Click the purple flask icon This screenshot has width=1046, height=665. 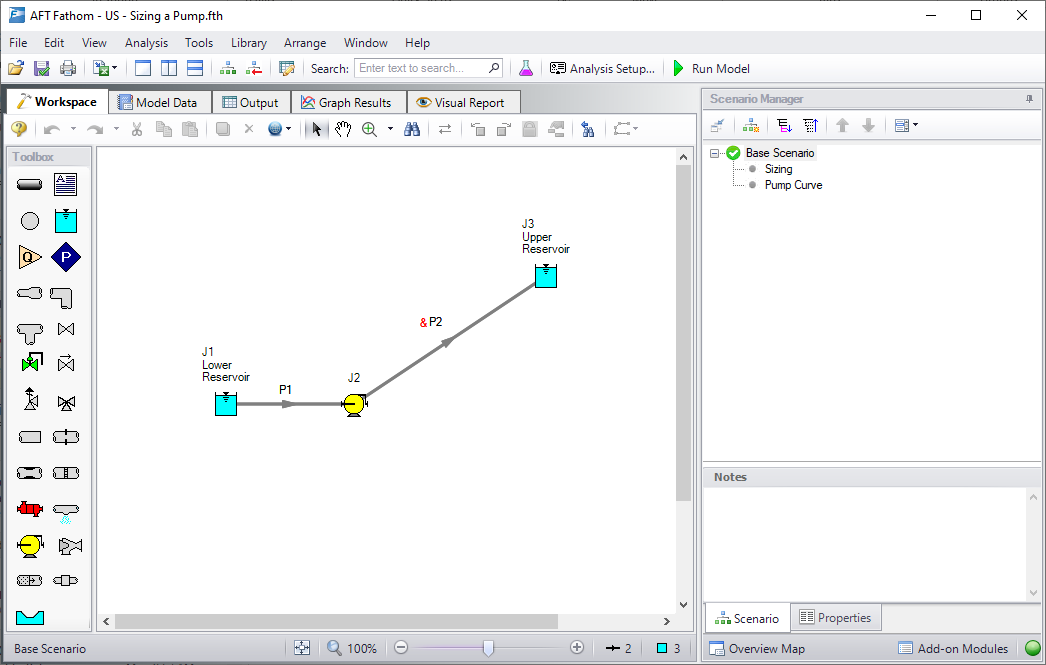coord(525,69)
